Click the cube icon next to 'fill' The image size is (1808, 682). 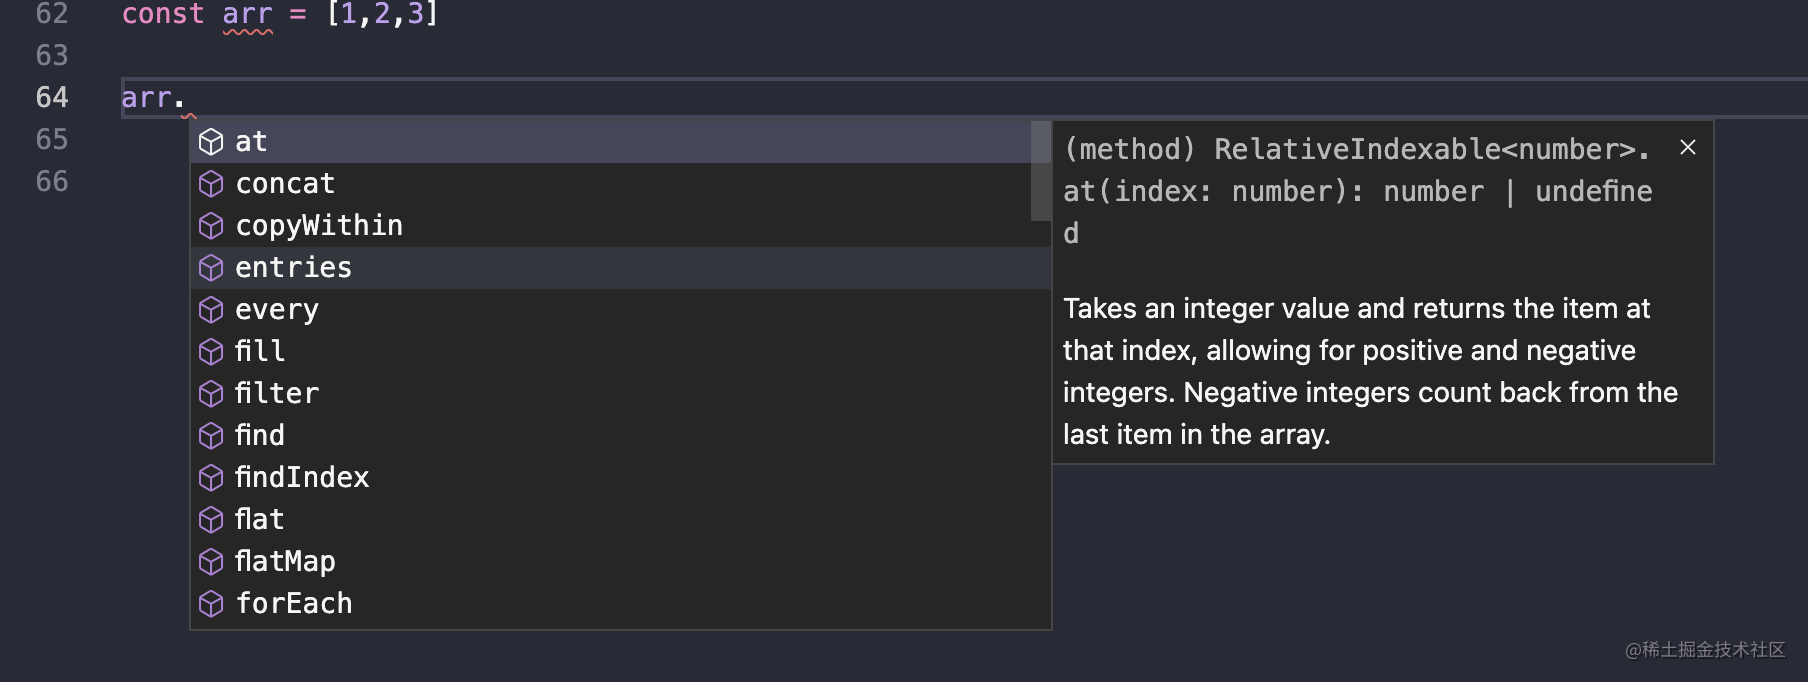[211, 352]
